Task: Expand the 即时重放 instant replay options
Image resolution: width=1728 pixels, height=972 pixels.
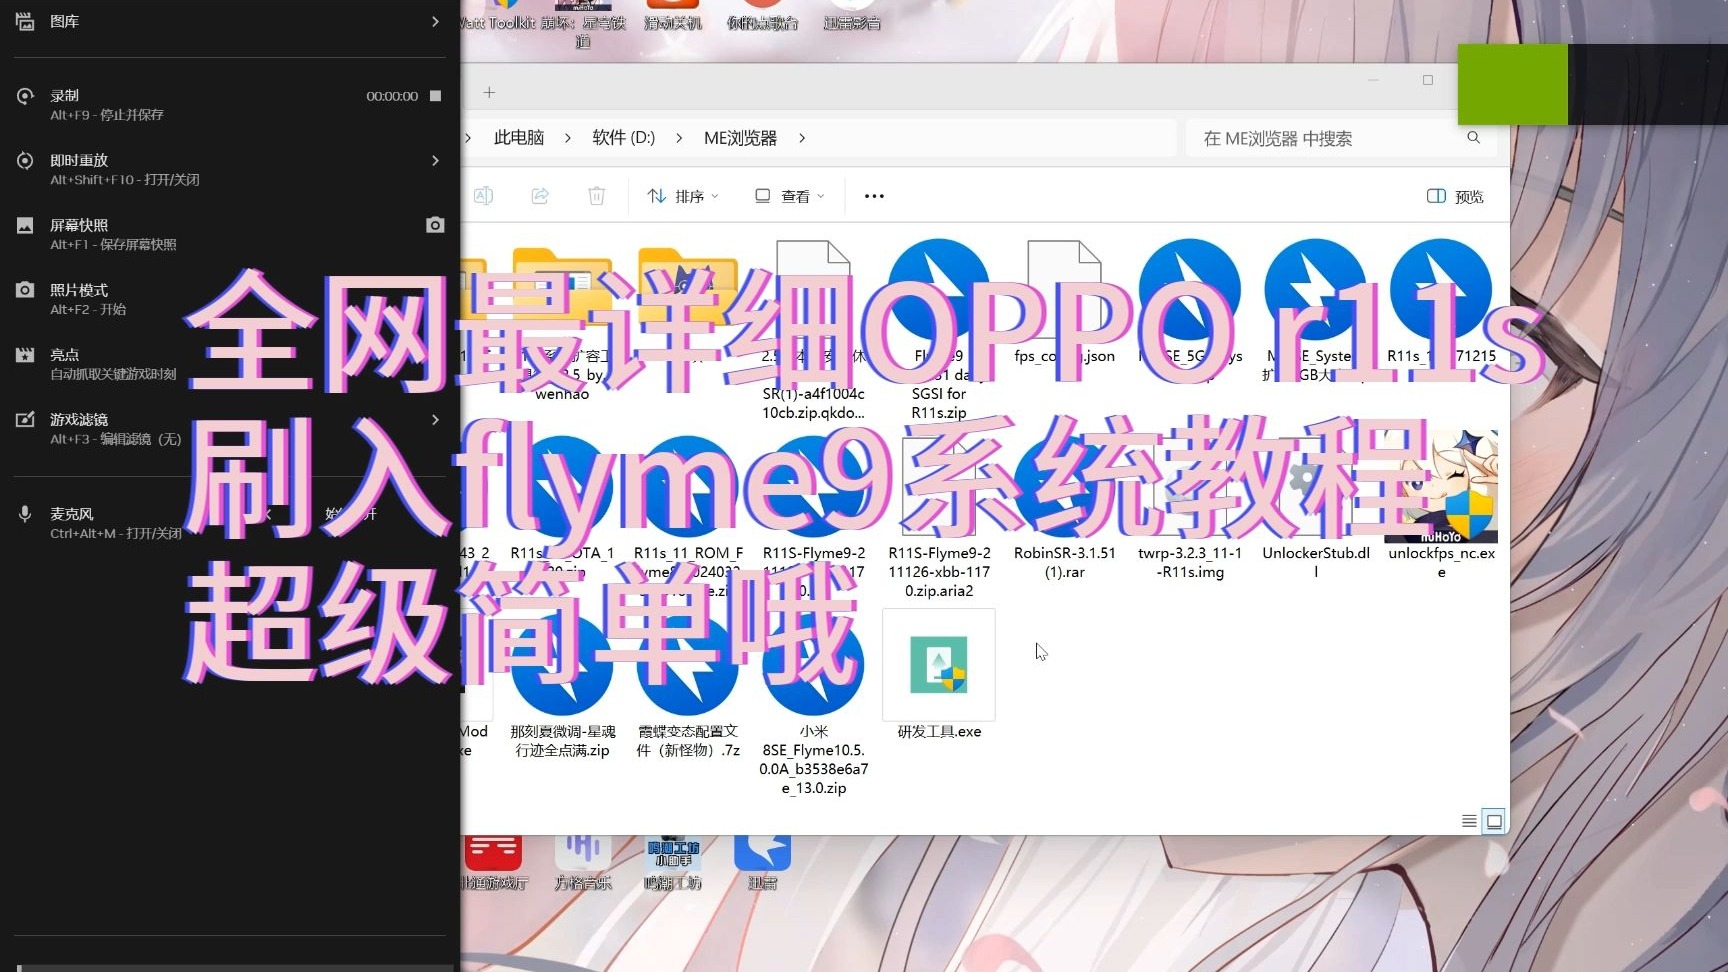Action: 435,160
